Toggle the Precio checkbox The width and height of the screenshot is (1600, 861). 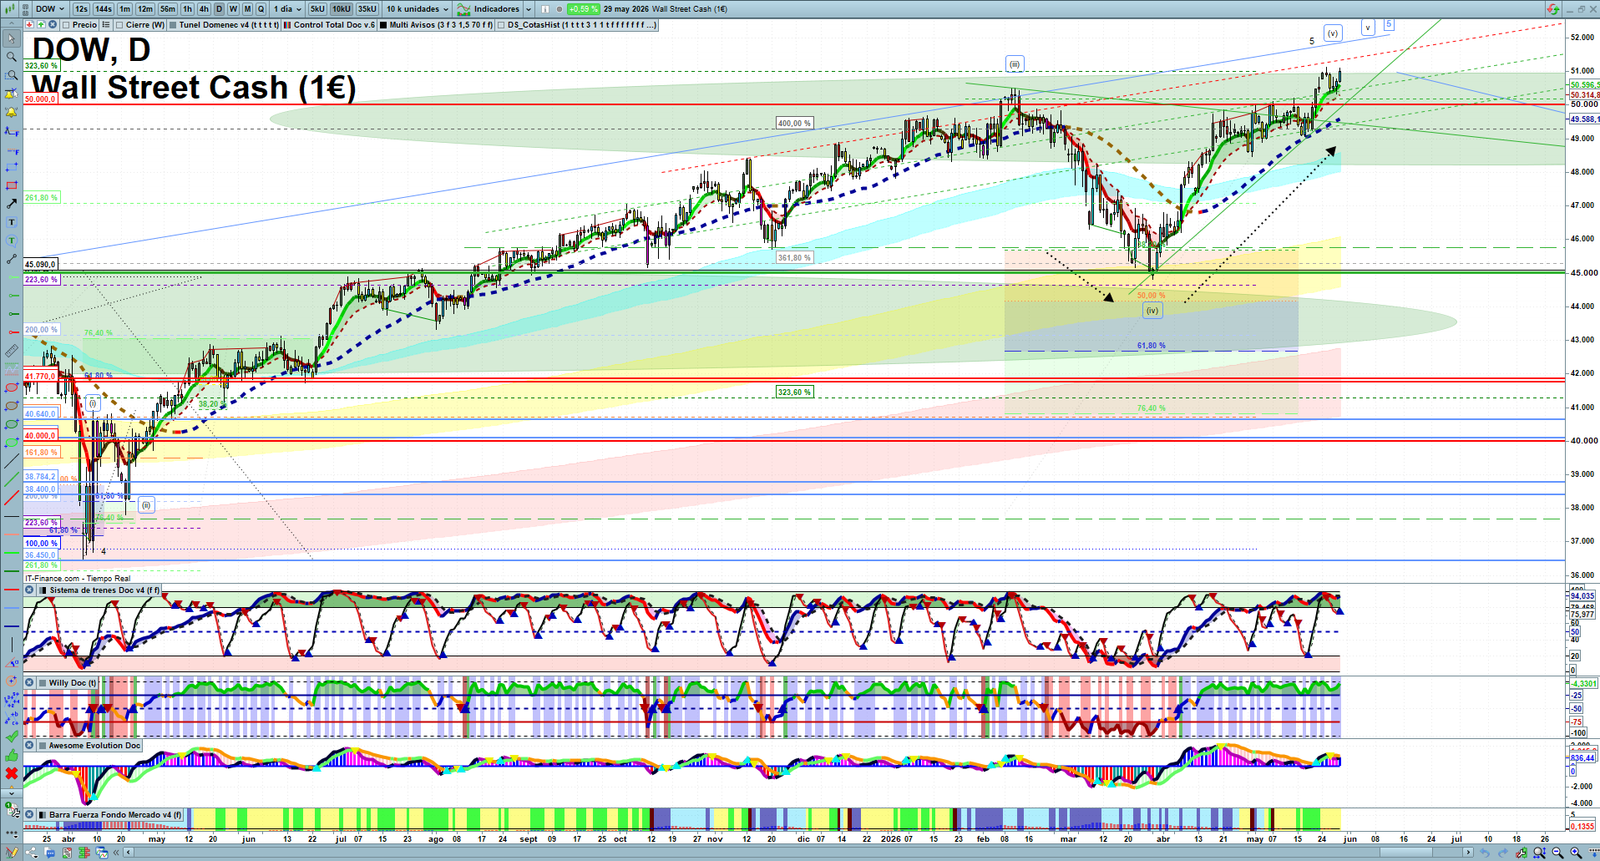(66, 25)
